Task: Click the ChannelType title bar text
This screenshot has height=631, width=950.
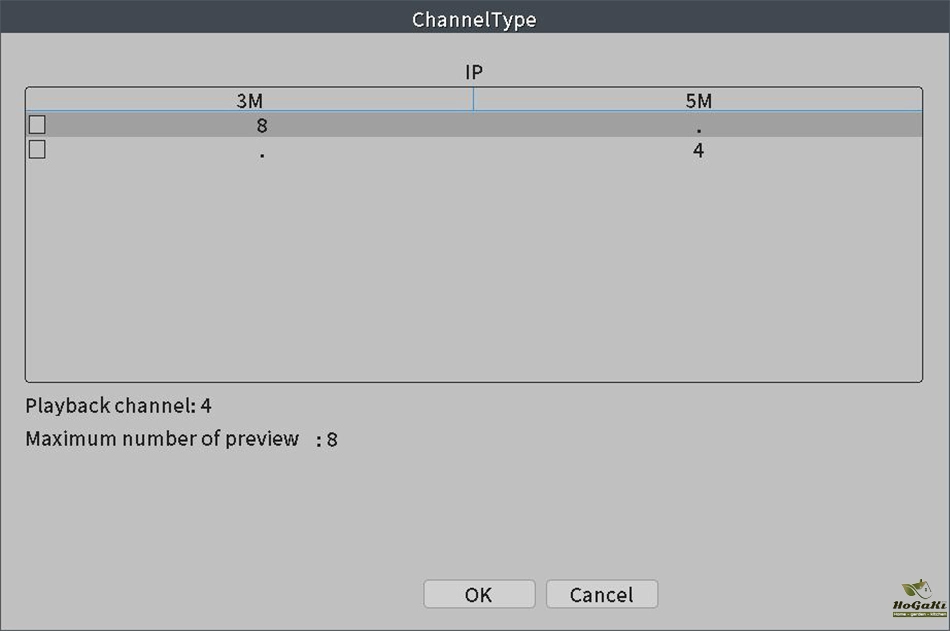Action: 474,20
